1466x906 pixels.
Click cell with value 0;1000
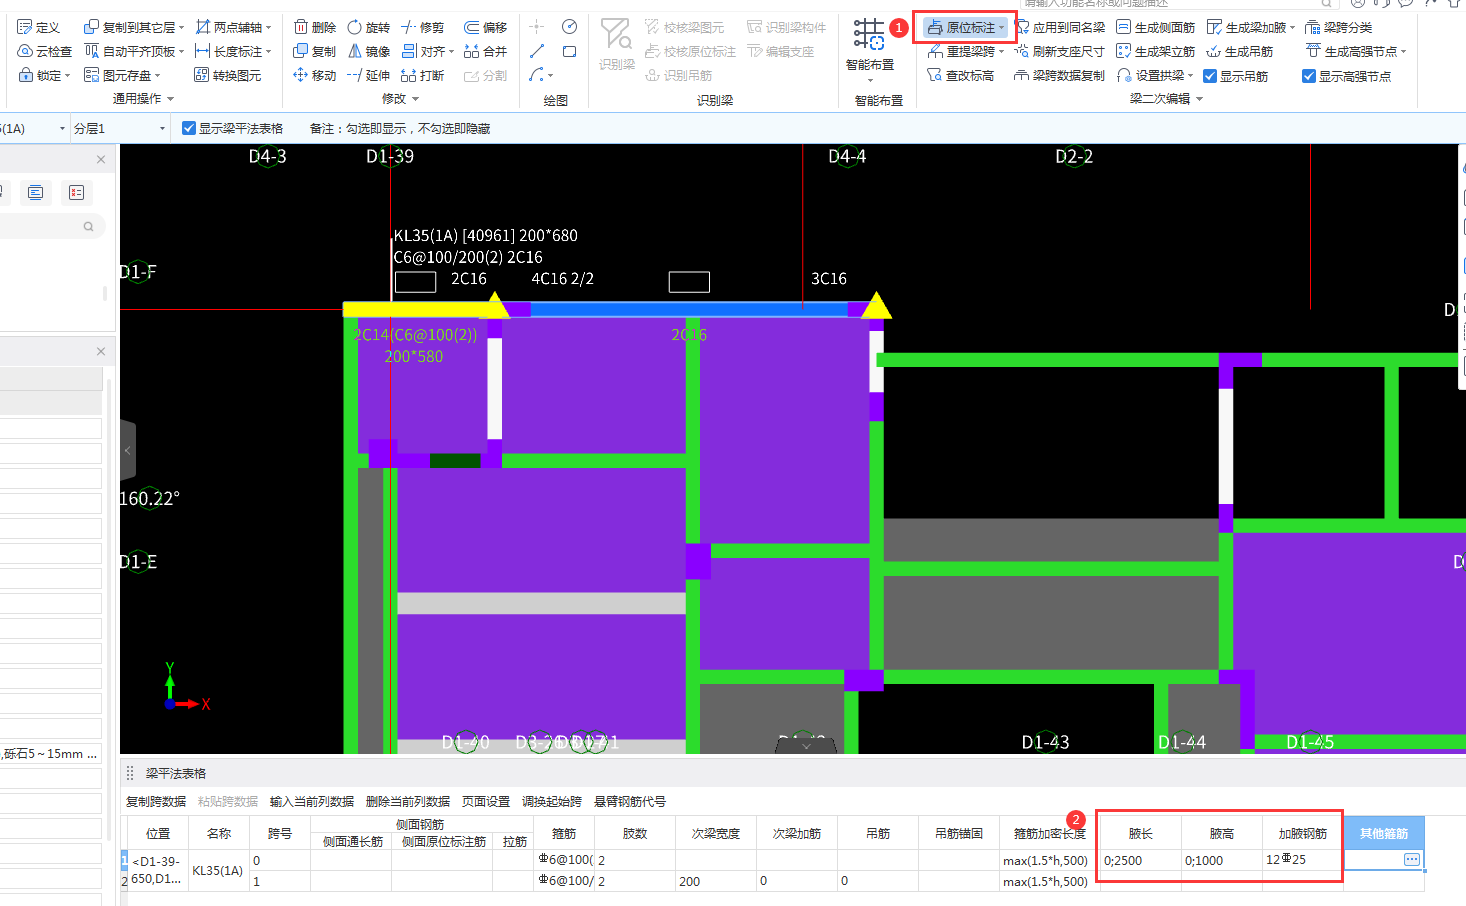click(1221, 860)
